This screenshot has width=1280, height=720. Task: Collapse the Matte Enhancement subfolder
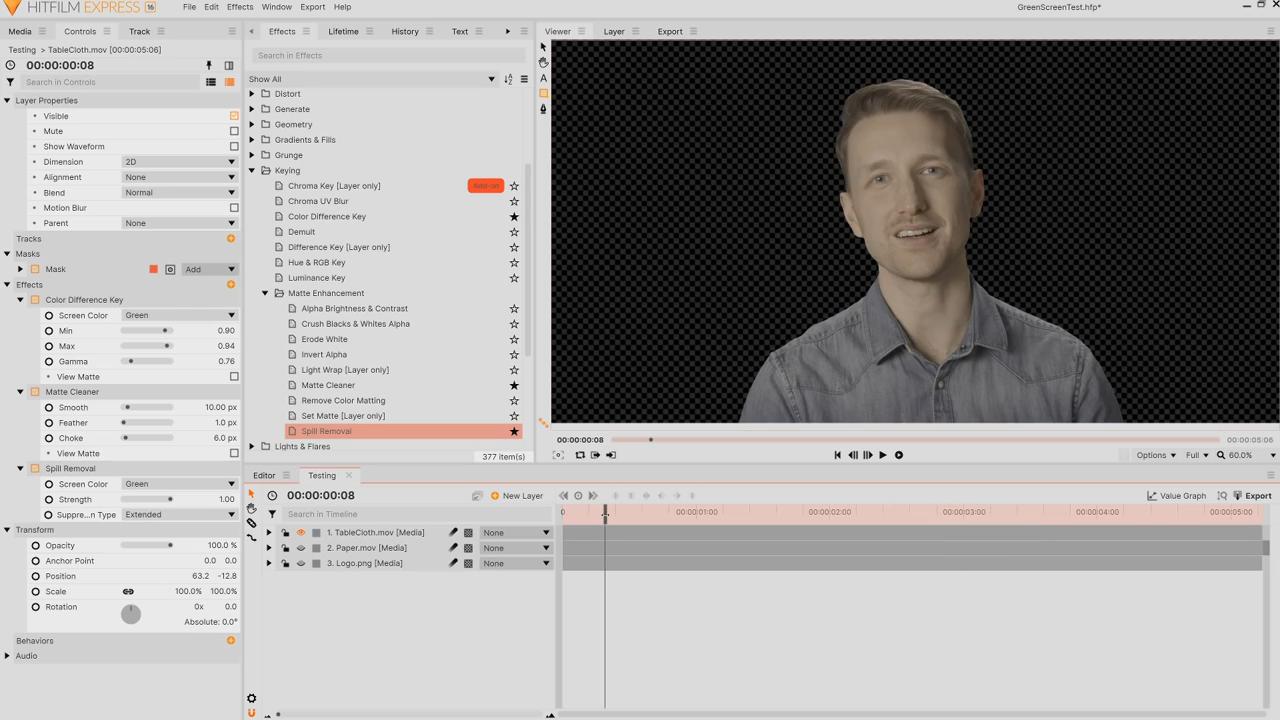266,294
